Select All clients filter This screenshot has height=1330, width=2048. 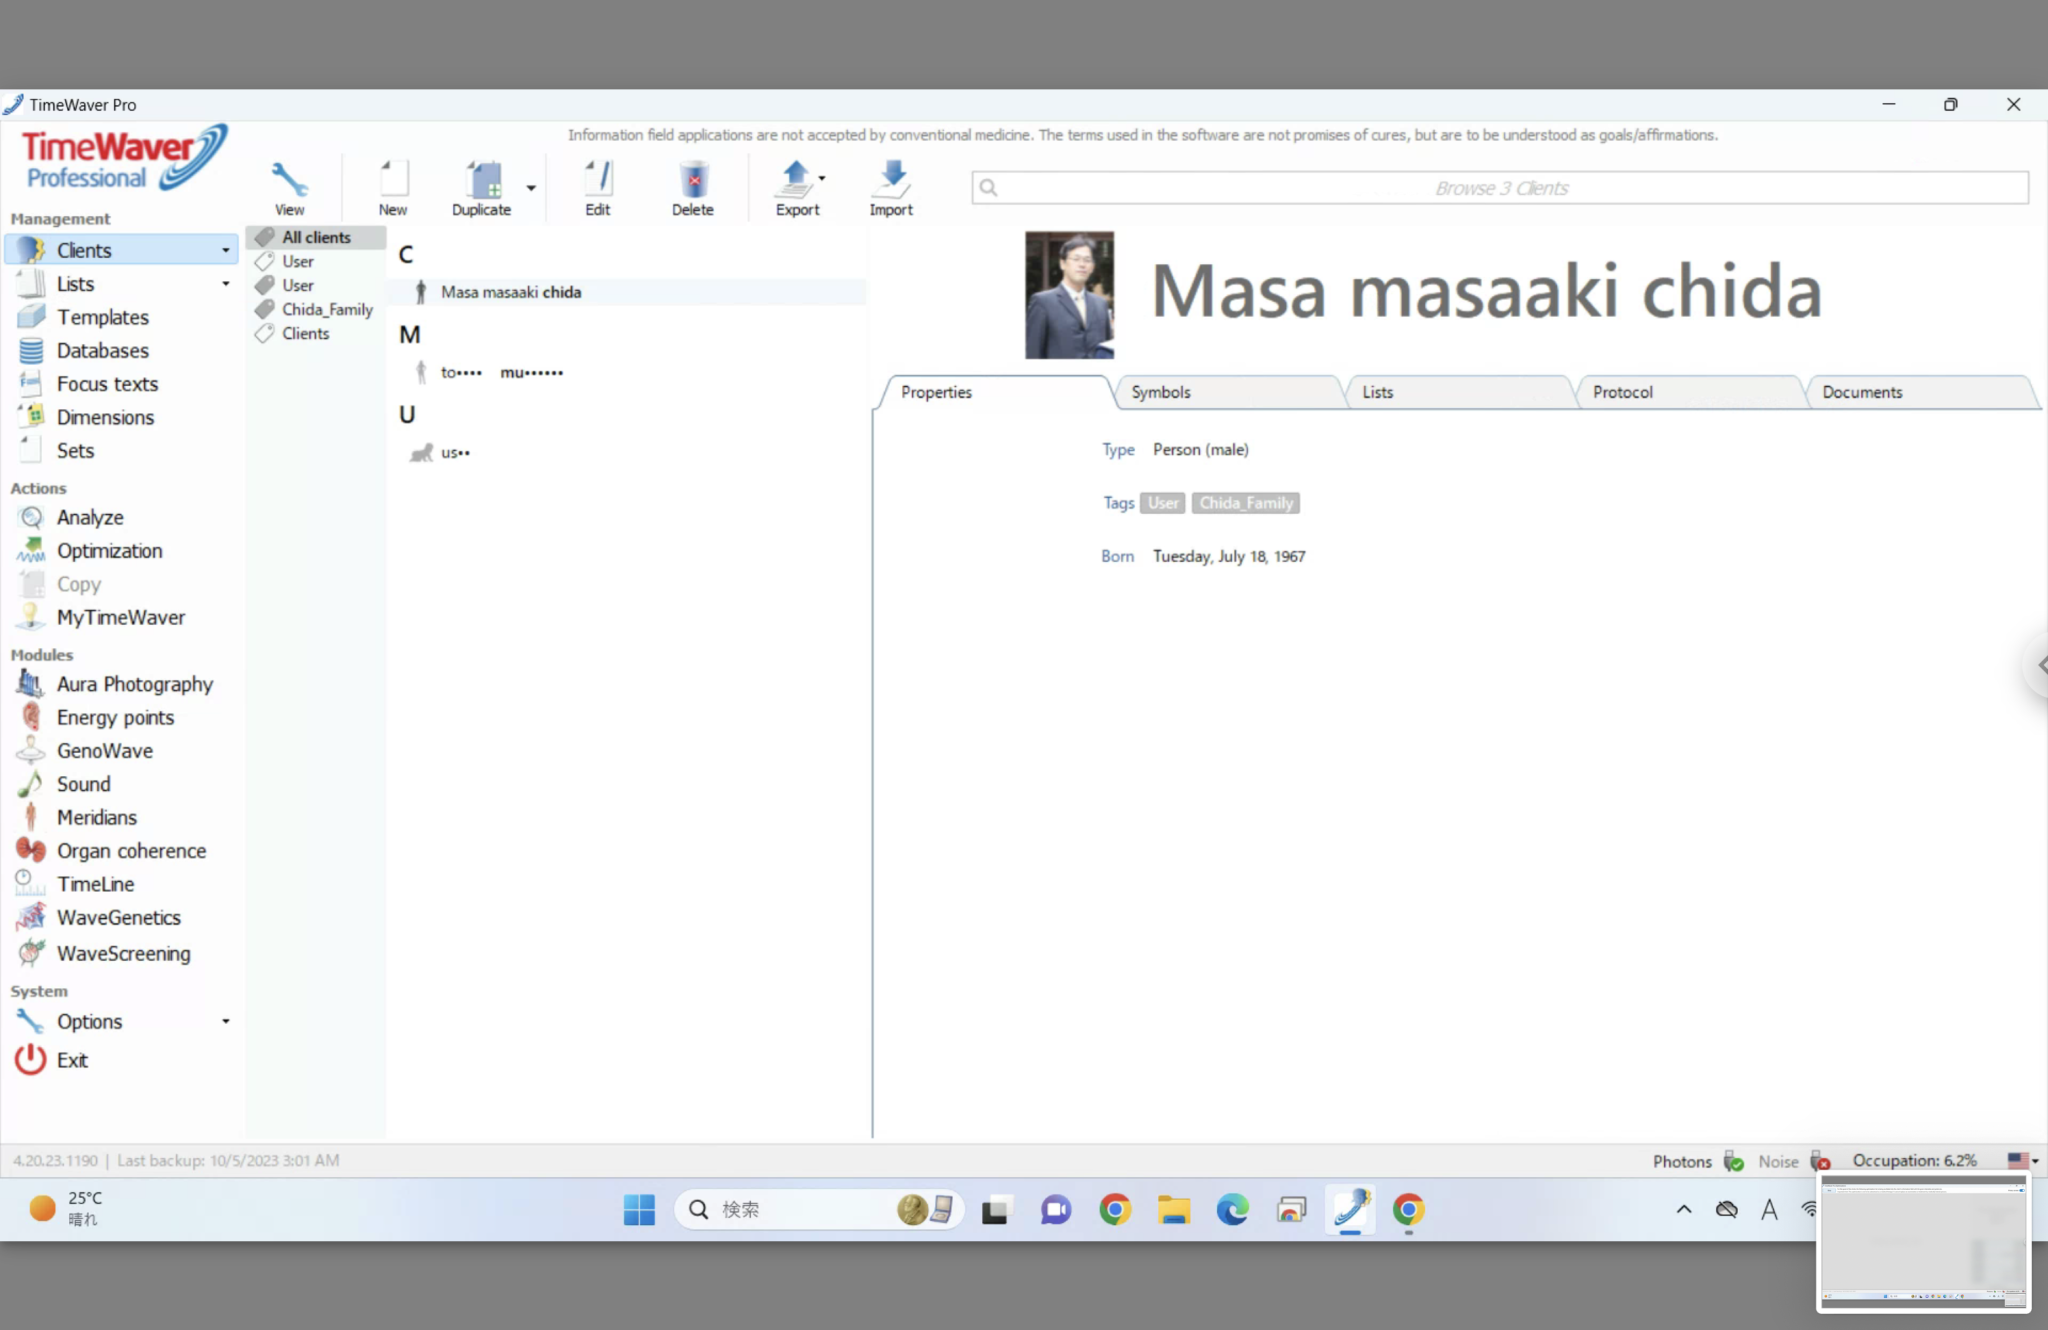(315, 237)
